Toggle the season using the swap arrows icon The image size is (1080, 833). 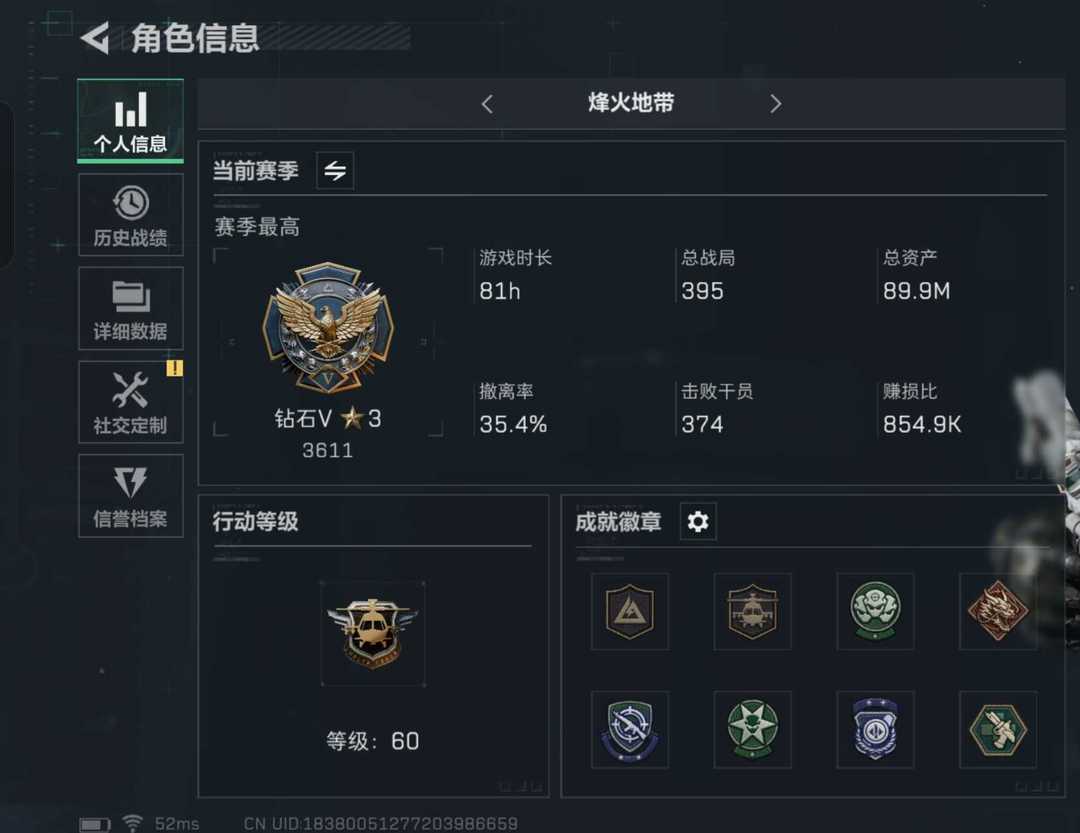tap(335, 170)
